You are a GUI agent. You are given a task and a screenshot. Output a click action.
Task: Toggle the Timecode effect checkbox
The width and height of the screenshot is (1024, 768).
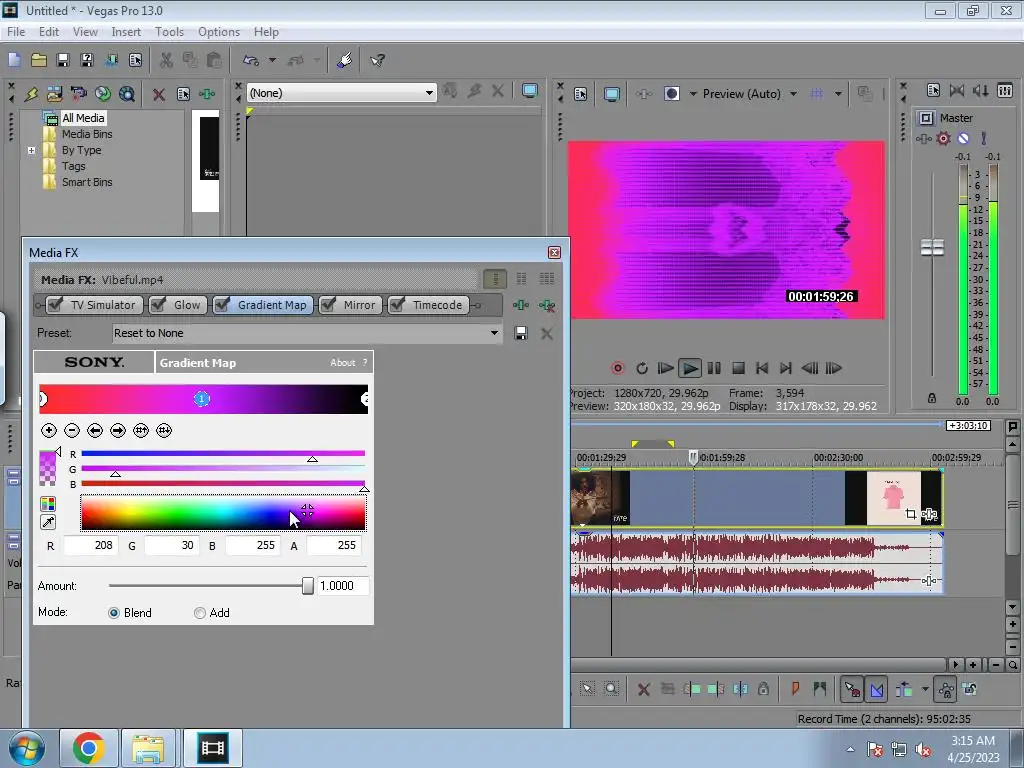click(397, 304)
